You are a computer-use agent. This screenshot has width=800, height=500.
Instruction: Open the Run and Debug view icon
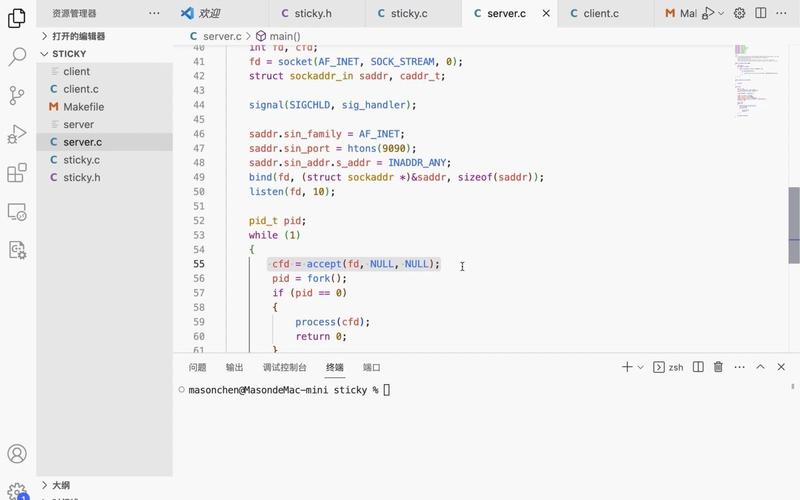coord(17,134)
